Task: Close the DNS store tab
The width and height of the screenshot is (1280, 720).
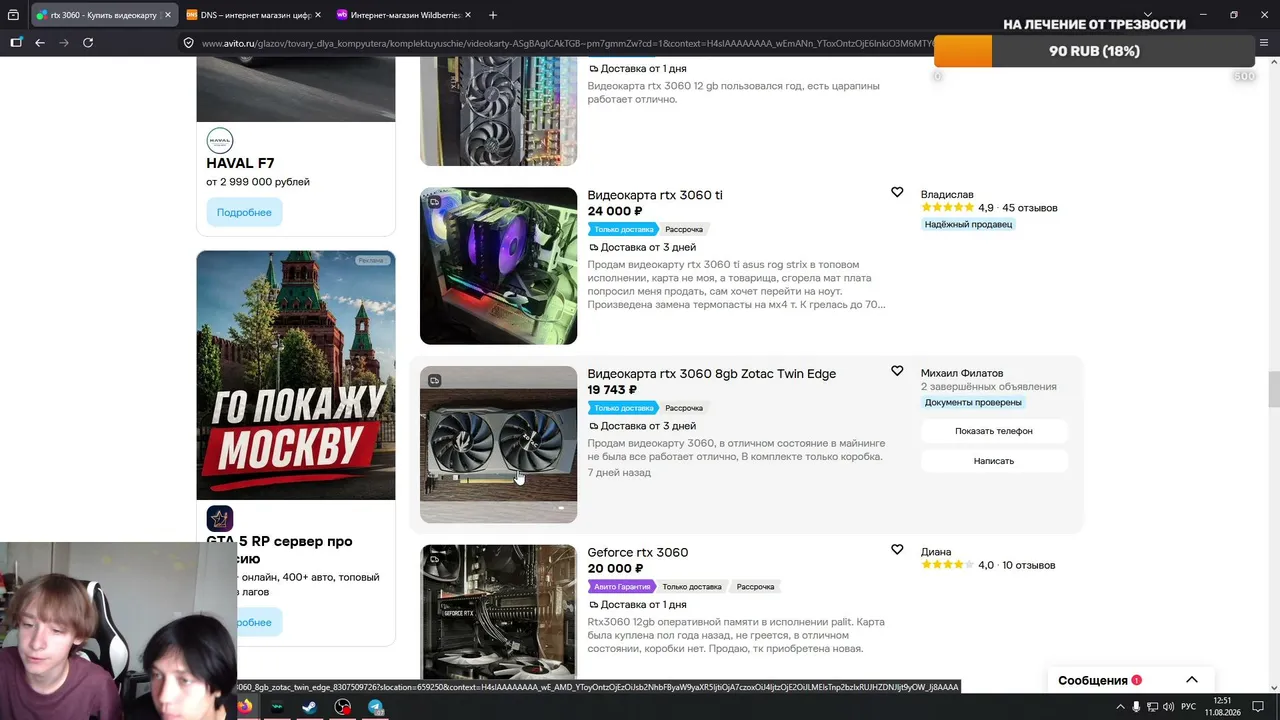Action: click(319, 15)
